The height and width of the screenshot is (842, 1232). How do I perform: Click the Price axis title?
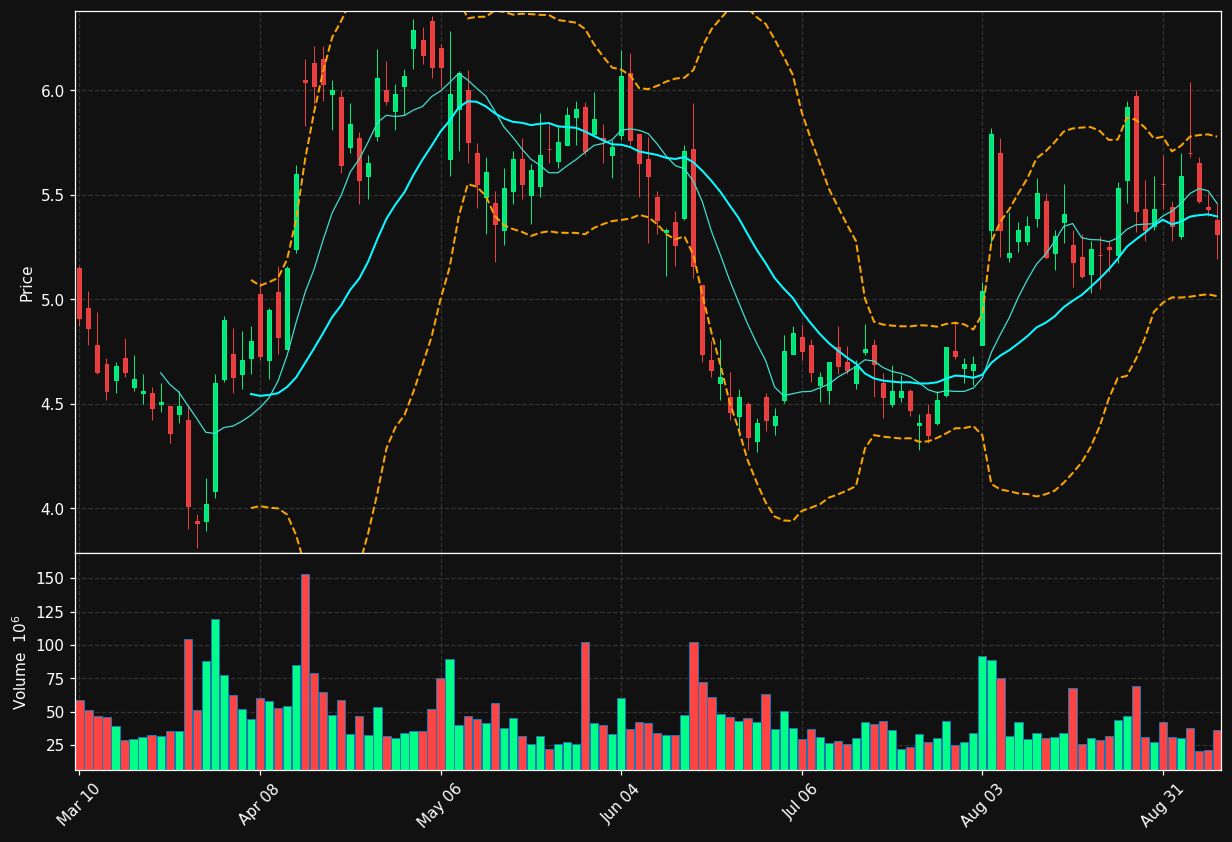(27, 283)
